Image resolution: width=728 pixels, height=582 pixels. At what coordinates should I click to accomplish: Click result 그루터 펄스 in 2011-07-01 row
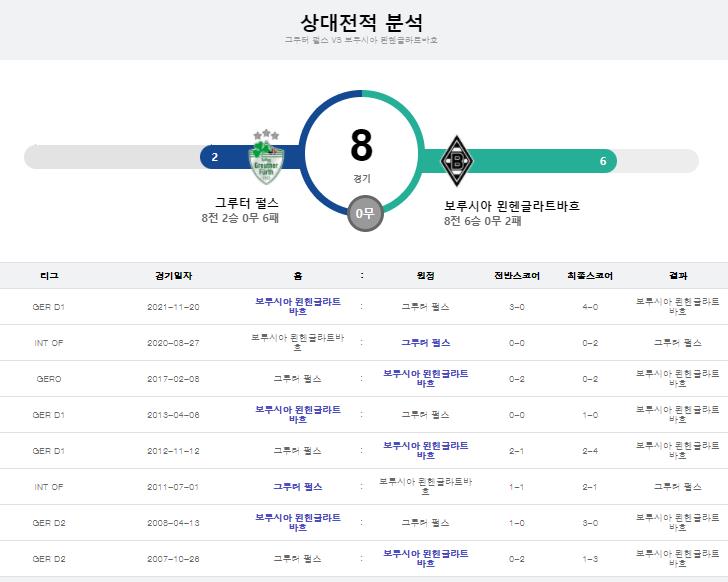(678, 487)
